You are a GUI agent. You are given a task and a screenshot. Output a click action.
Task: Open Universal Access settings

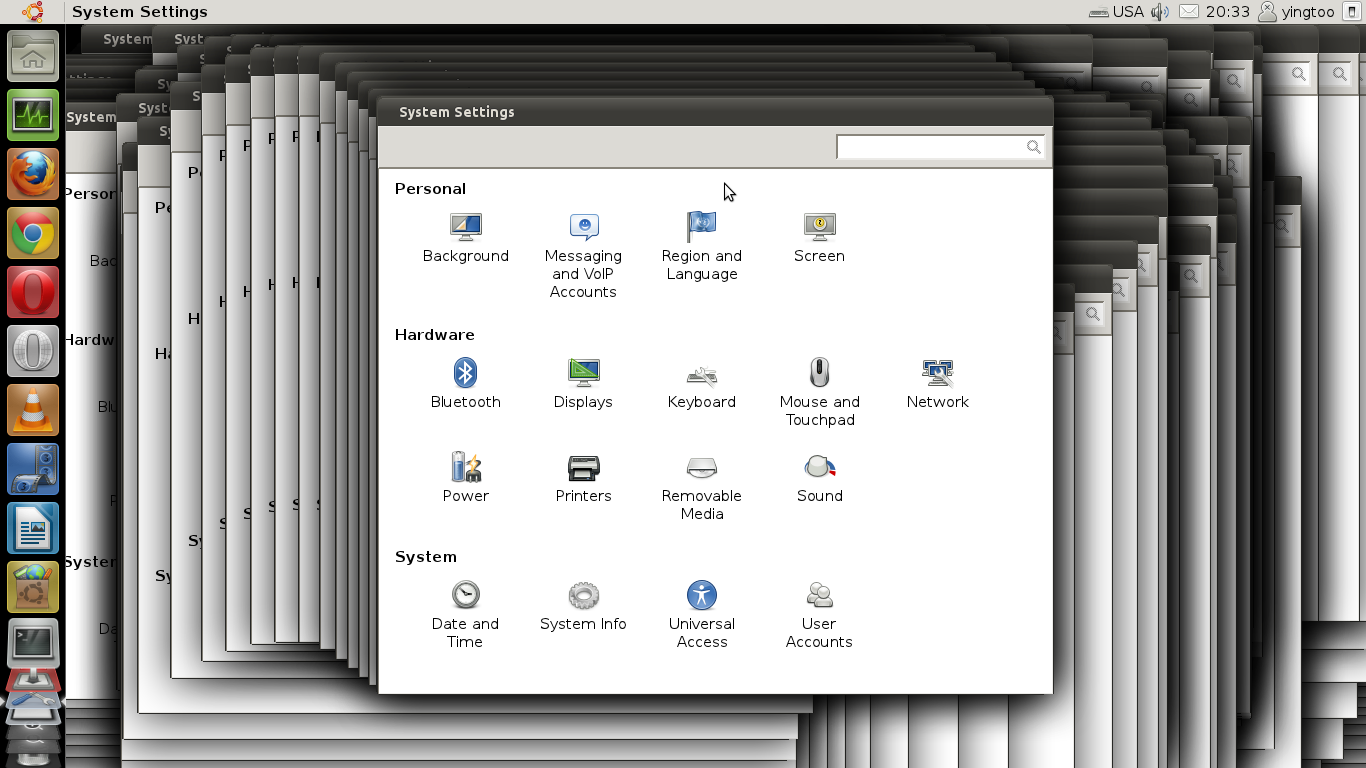[701, 615]
